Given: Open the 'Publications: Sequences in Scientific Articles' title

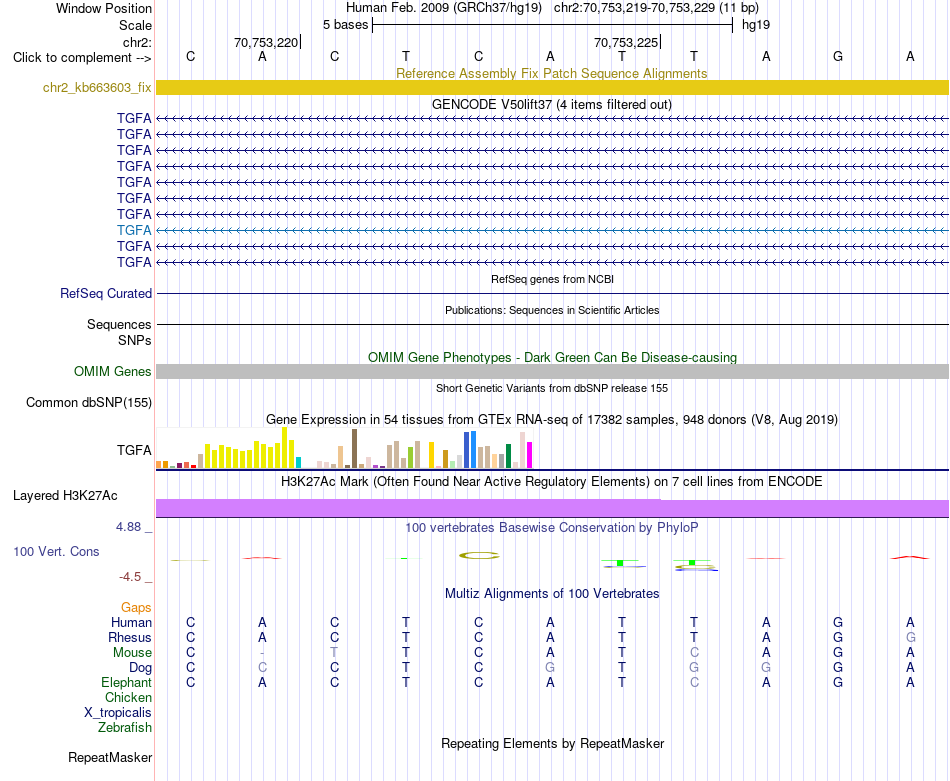Looking at the screenshot, I should coord(552,310).
